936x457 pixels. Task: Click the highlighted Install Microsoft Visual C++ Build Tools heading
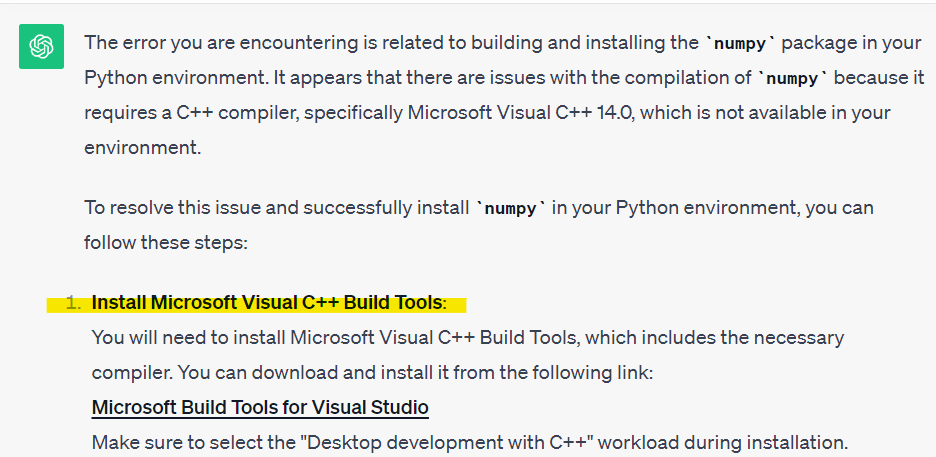[267, 303]
